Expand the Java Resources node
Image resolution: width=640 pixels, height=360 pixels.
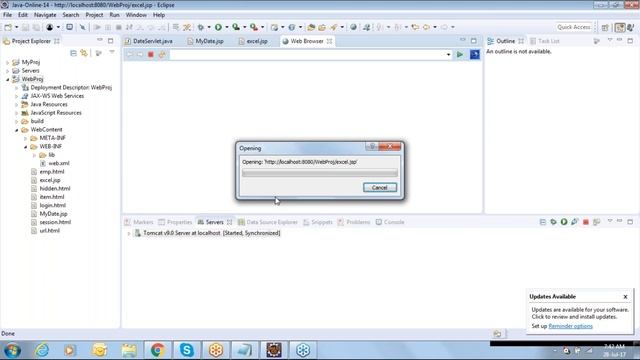click(x=16, y=104)
